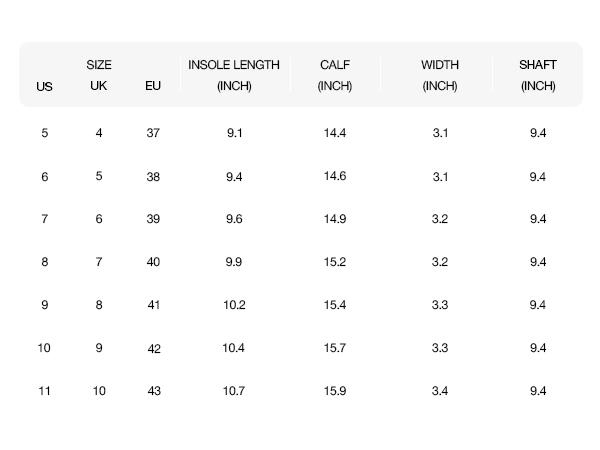Click the UK sub-header
600x450 pixels.
pyautogui.click(x=98, y=86)
